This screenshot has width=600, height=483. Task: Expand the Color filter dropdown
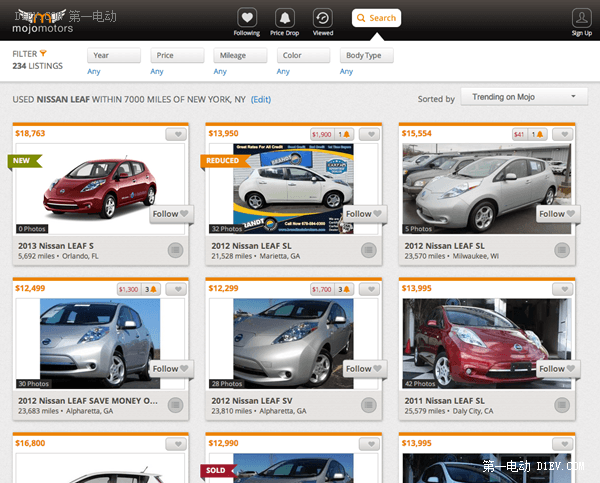[303, 55]
